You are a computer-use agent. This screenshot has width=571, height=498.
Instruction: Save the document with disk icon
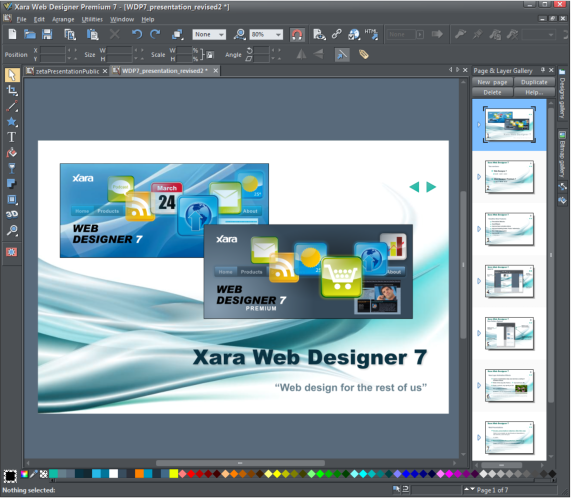click(47, 35)
